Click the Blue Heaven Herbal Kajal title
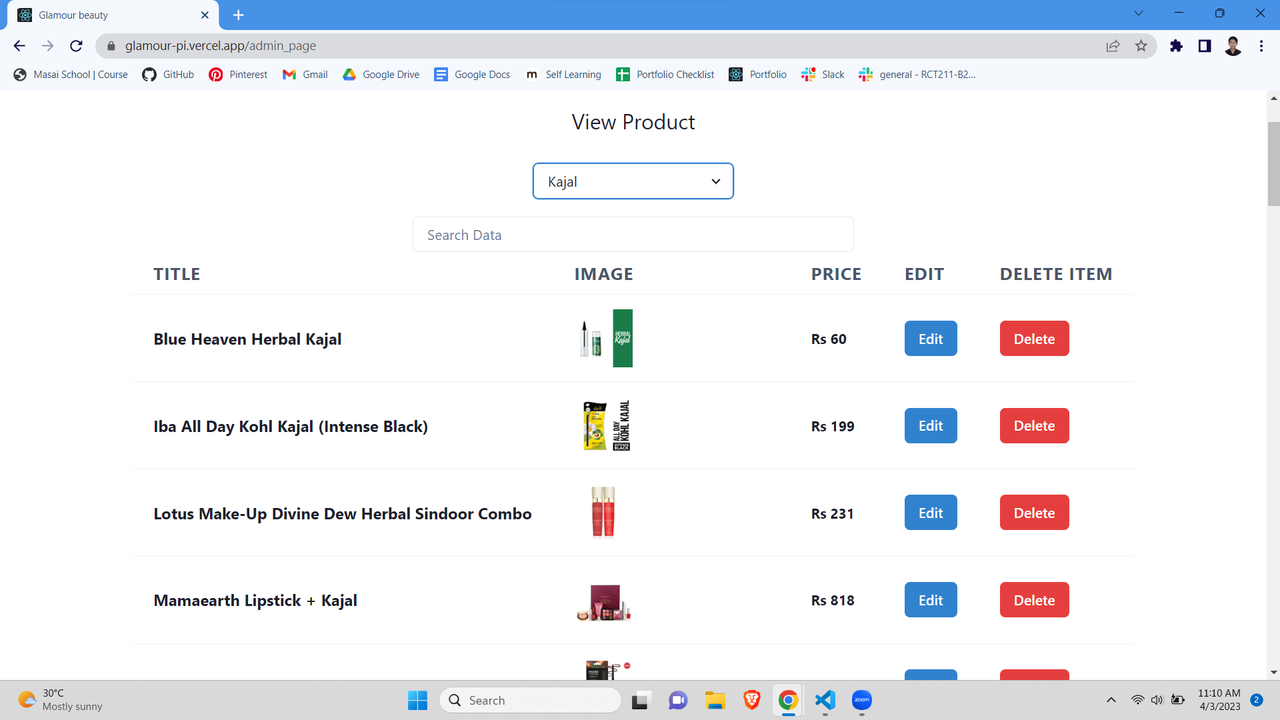The height and width of the screenshot is (720, 1280). point(247,339)
